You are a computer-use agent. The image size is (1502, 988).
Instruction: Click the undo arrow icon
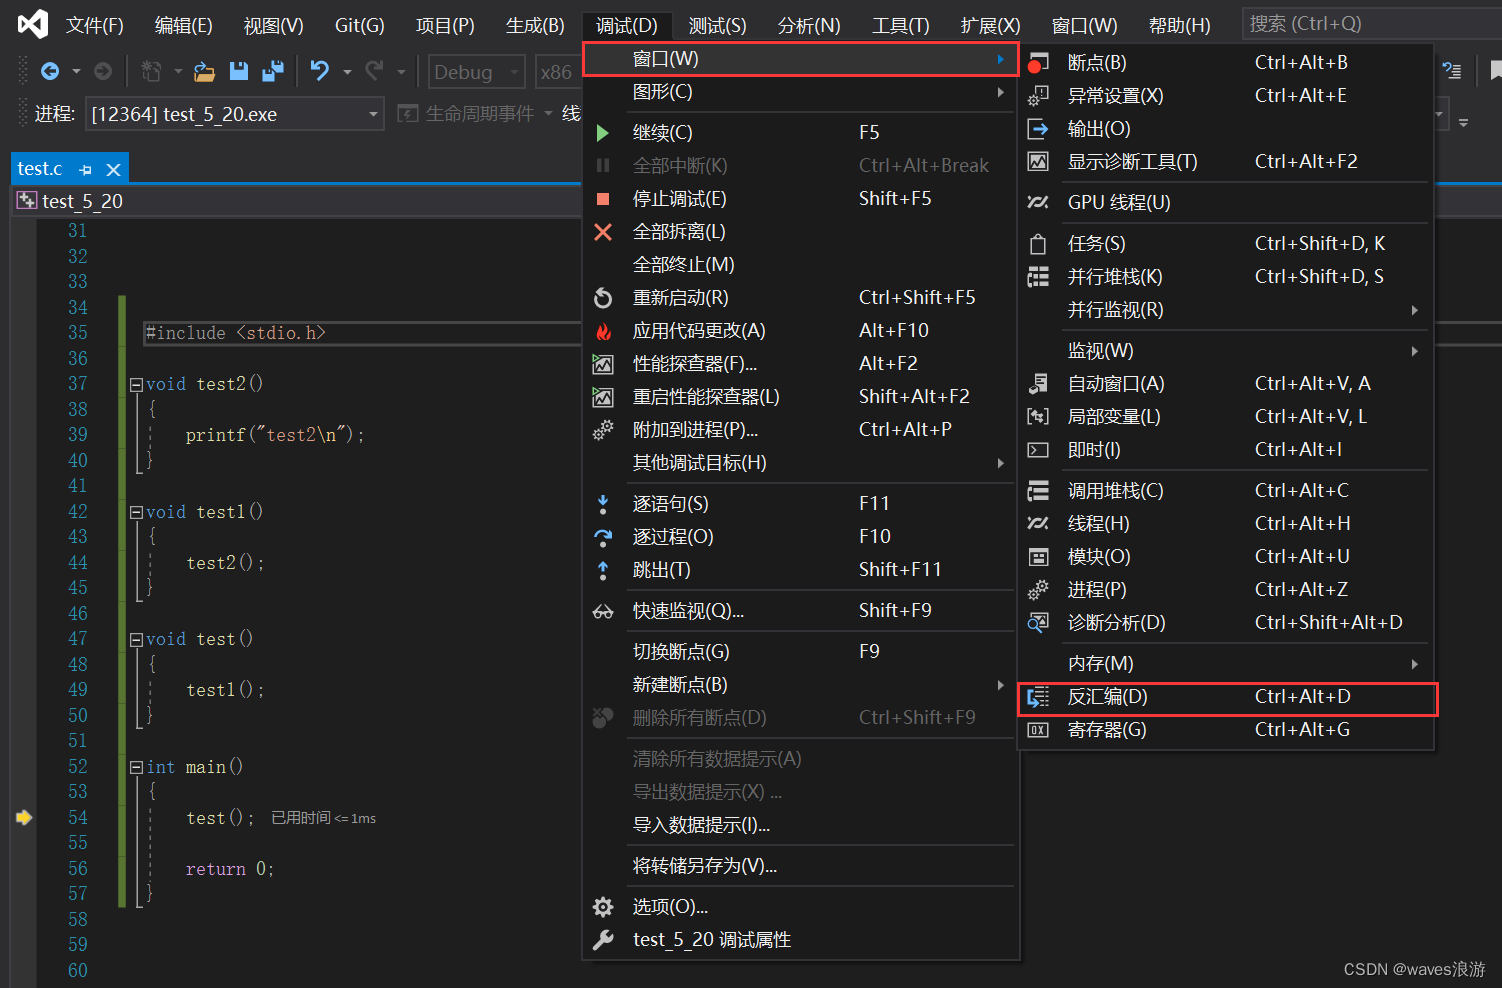pos(320,70)
